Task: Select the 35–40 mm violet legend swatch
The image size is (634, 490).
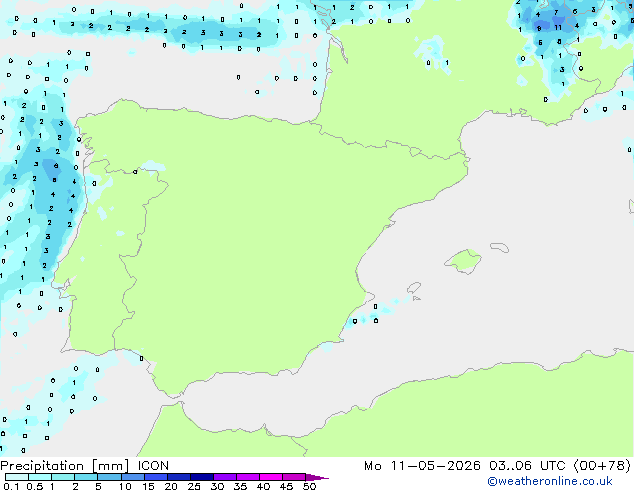Action: tap(248, 477)
